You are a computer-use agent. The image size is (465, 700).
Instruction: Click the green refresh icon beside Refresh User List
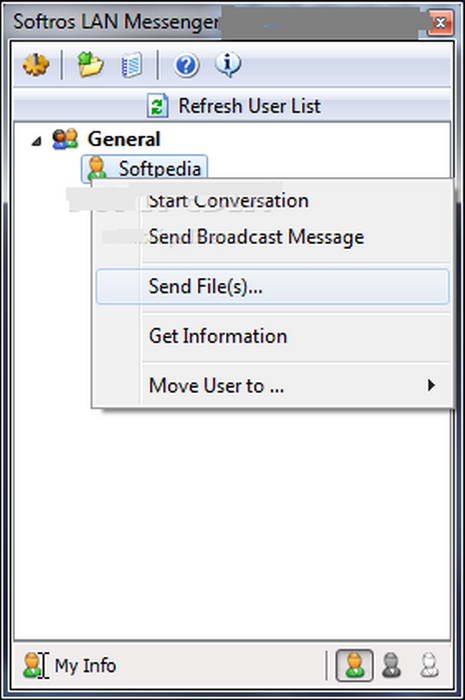coord(158,106)
